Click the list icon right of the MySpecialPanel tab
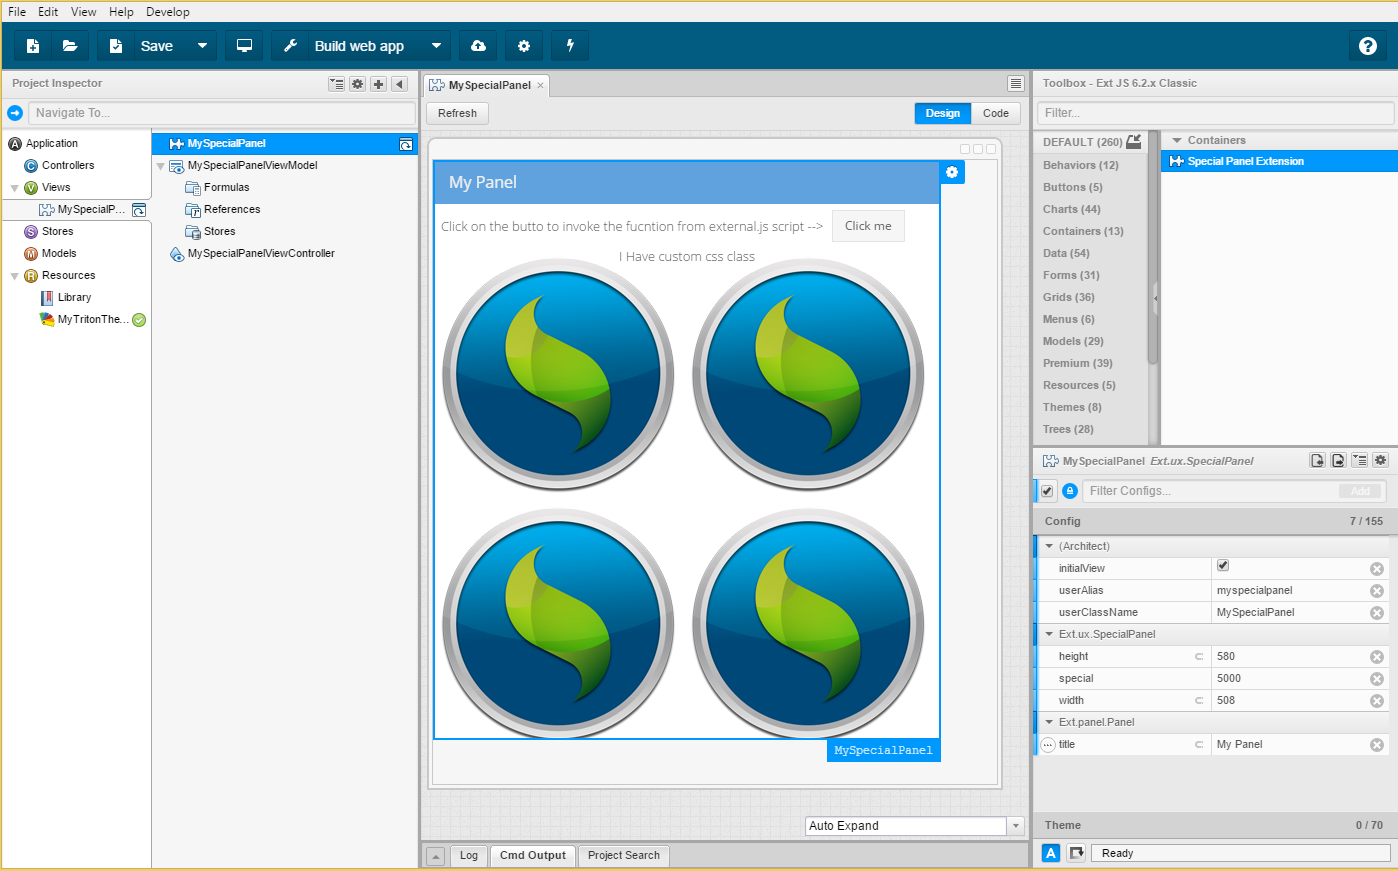1398x871 pixels. point(1016,84)
